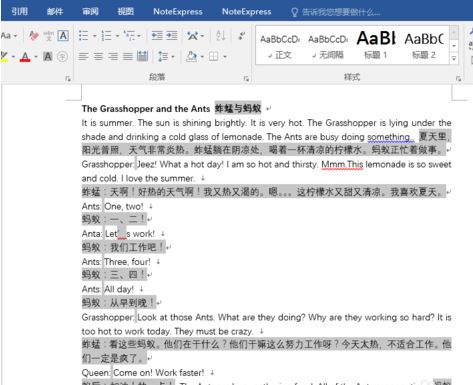Open the multilevel list dropdown
The height and width of the screenshot is (385, 473).
(139, 36)
